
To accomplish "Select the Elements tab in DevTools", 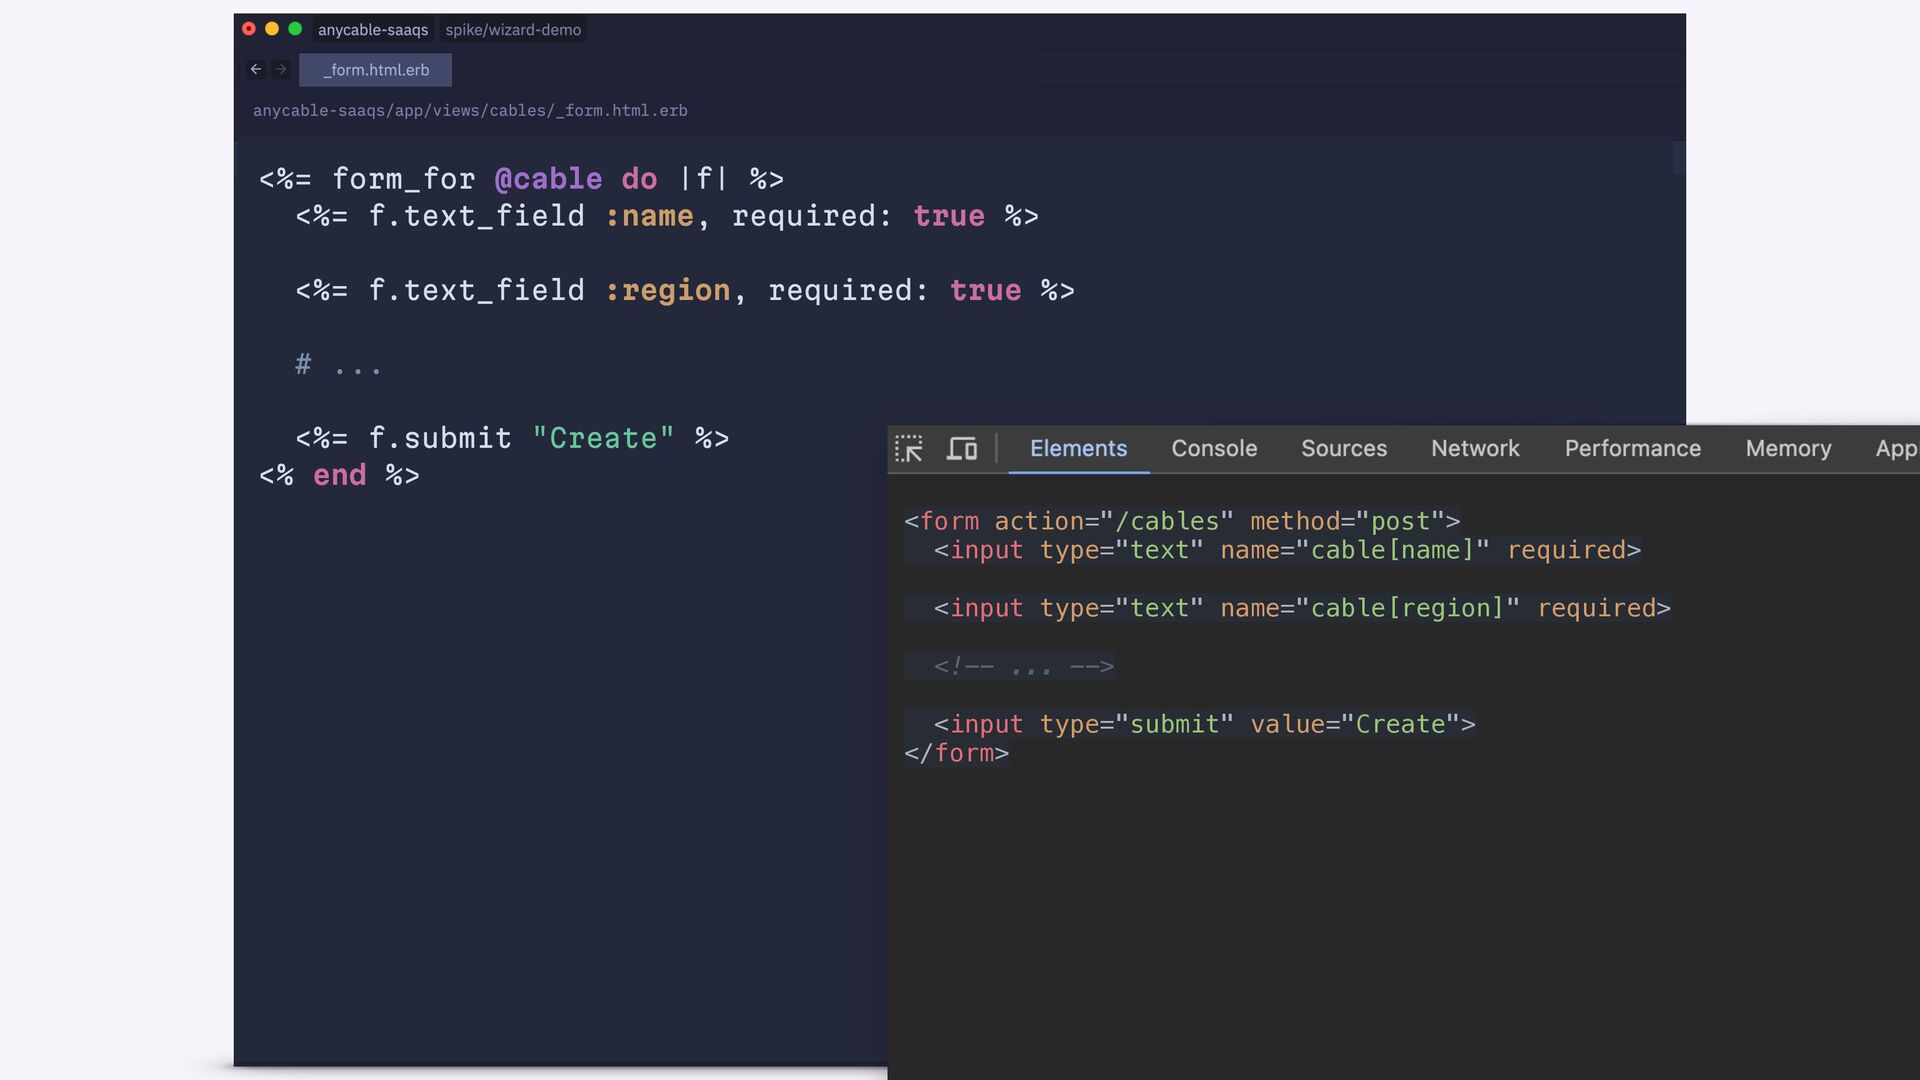I will (x=1078, y=449).
